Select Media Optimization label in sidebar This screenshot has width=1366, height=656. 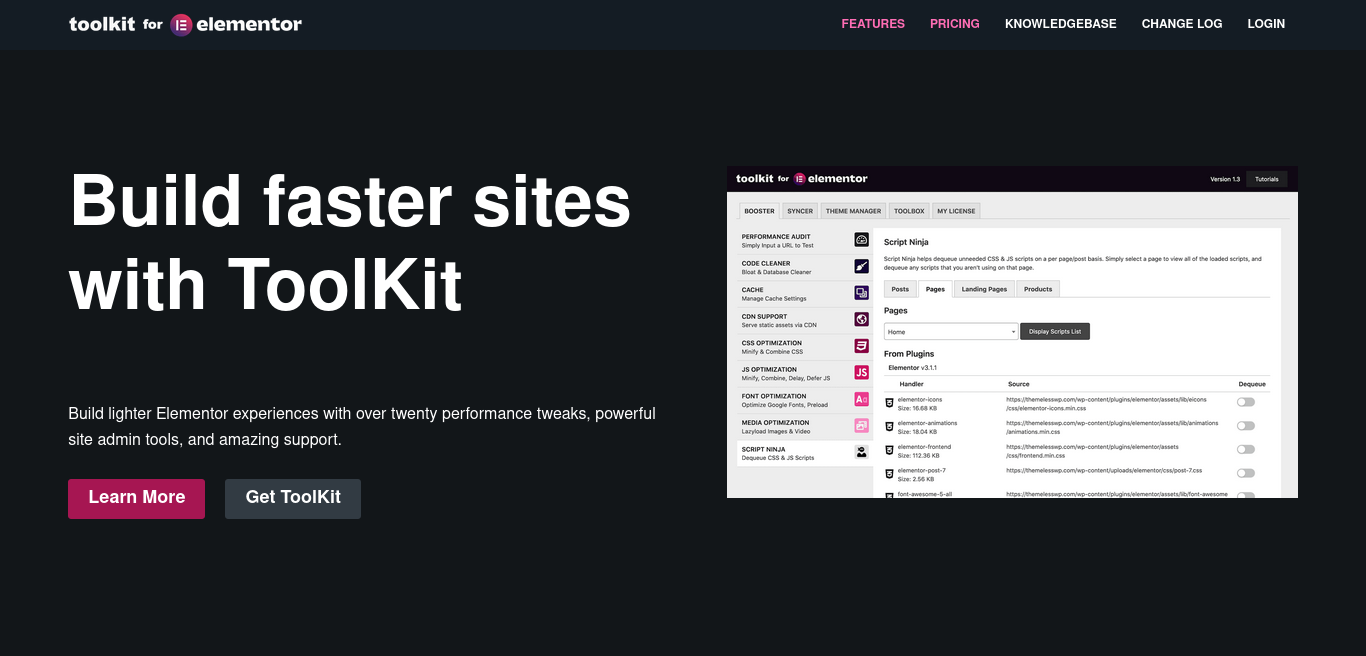pos(776,423)
